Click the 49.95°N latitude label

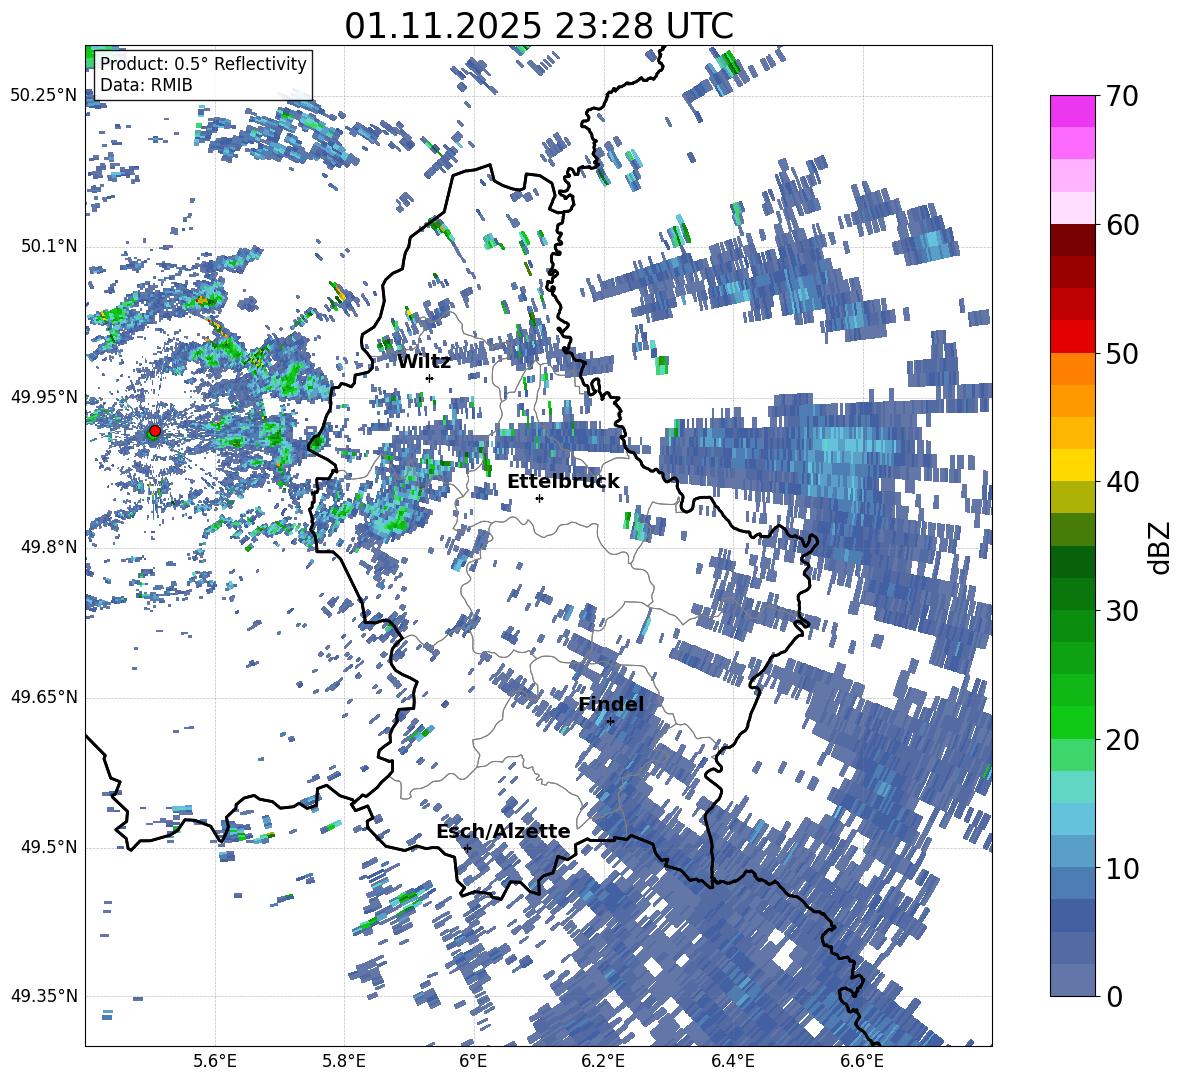click(x=44, y=396)
